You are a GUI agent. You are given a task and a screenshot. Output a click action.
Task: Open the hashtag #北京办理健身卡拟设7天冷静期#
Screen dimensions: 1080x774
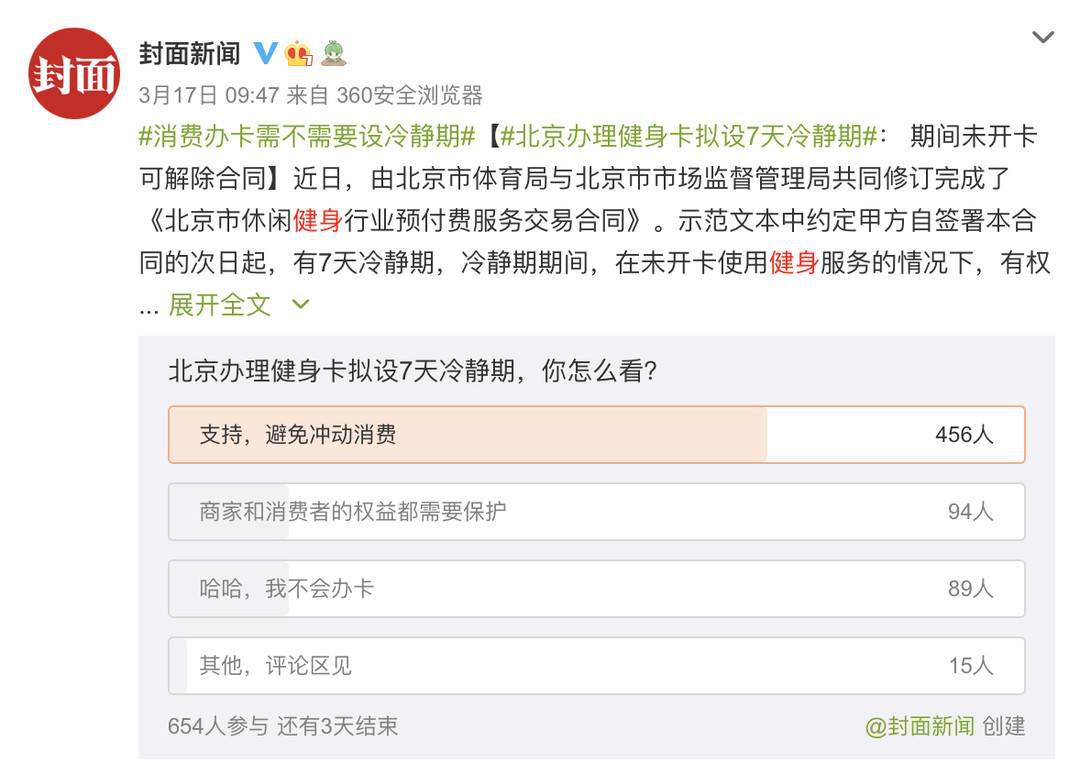pyautogui.click(x=688, y=136)
